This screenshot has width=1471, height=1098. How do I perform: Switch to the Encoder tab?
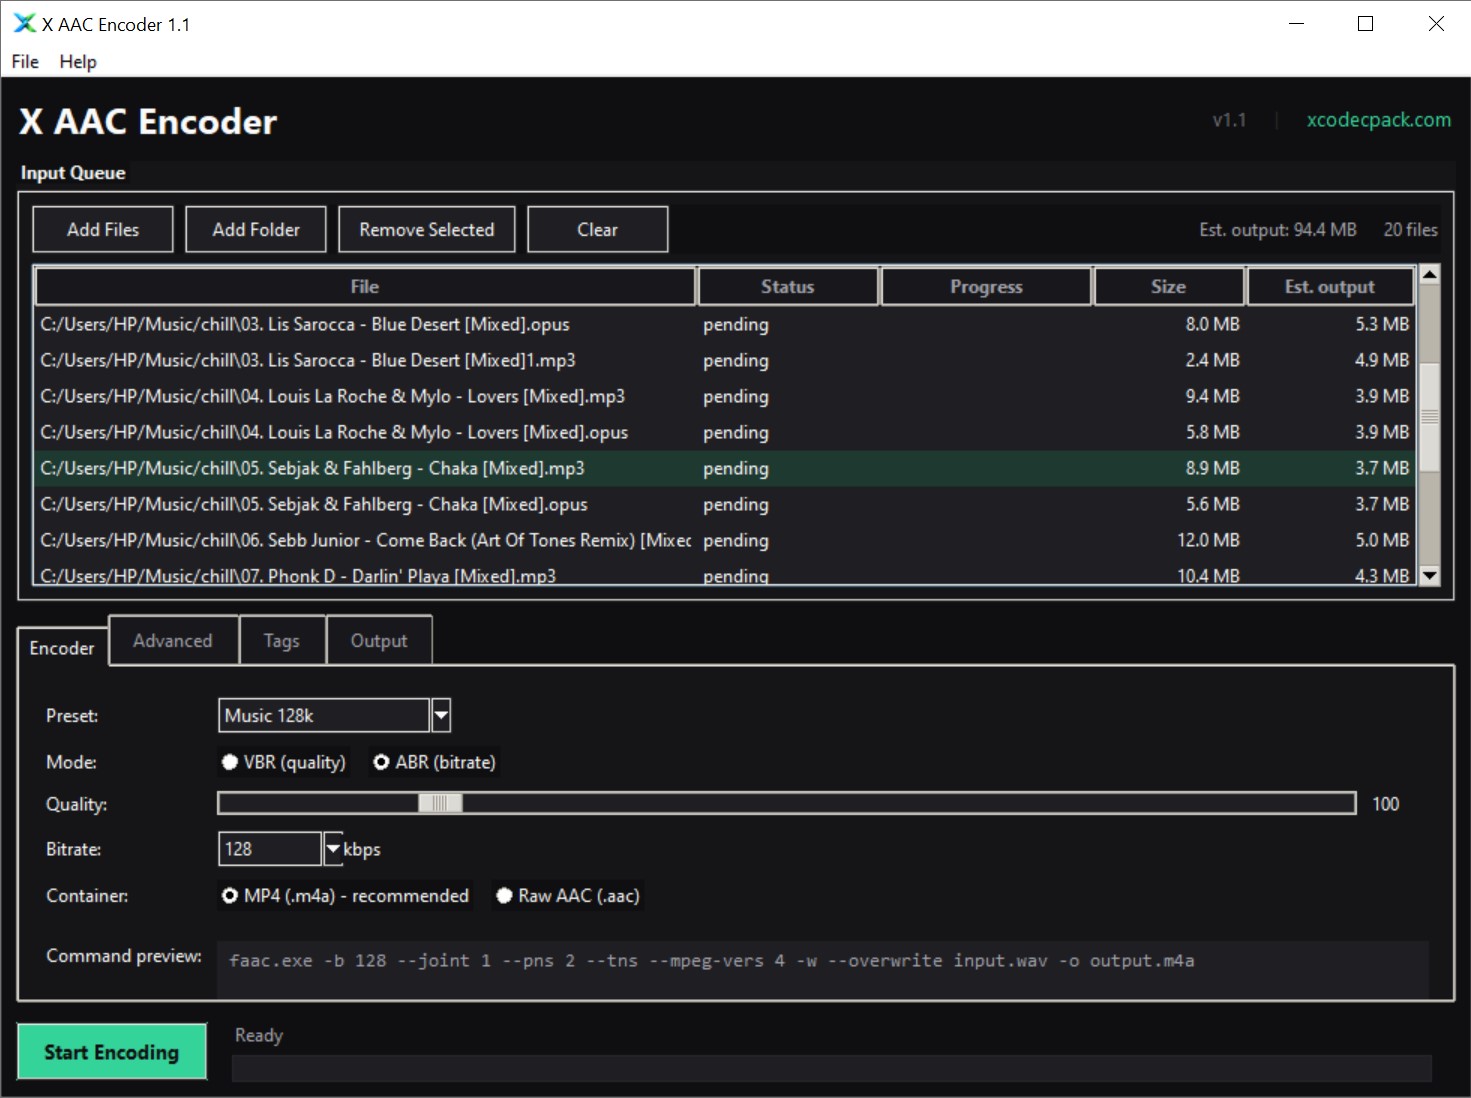point(62,648)
